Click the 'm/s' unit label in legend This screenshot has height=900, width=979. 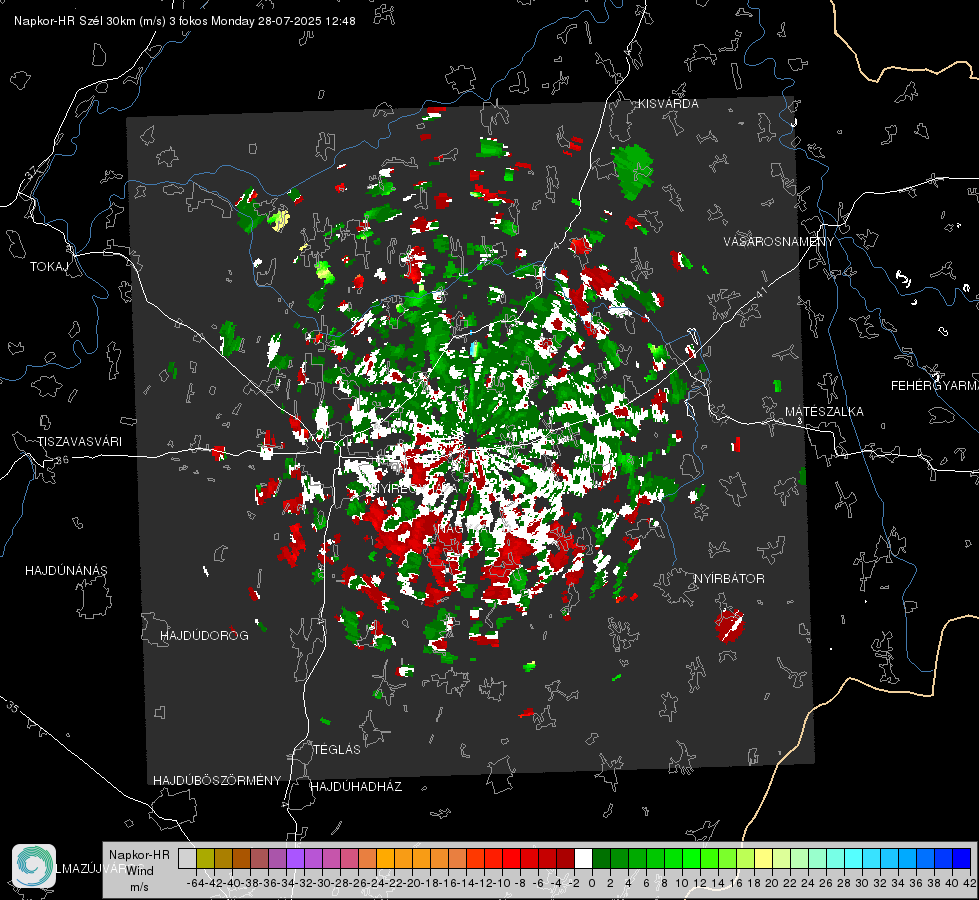tap(139, 887)
